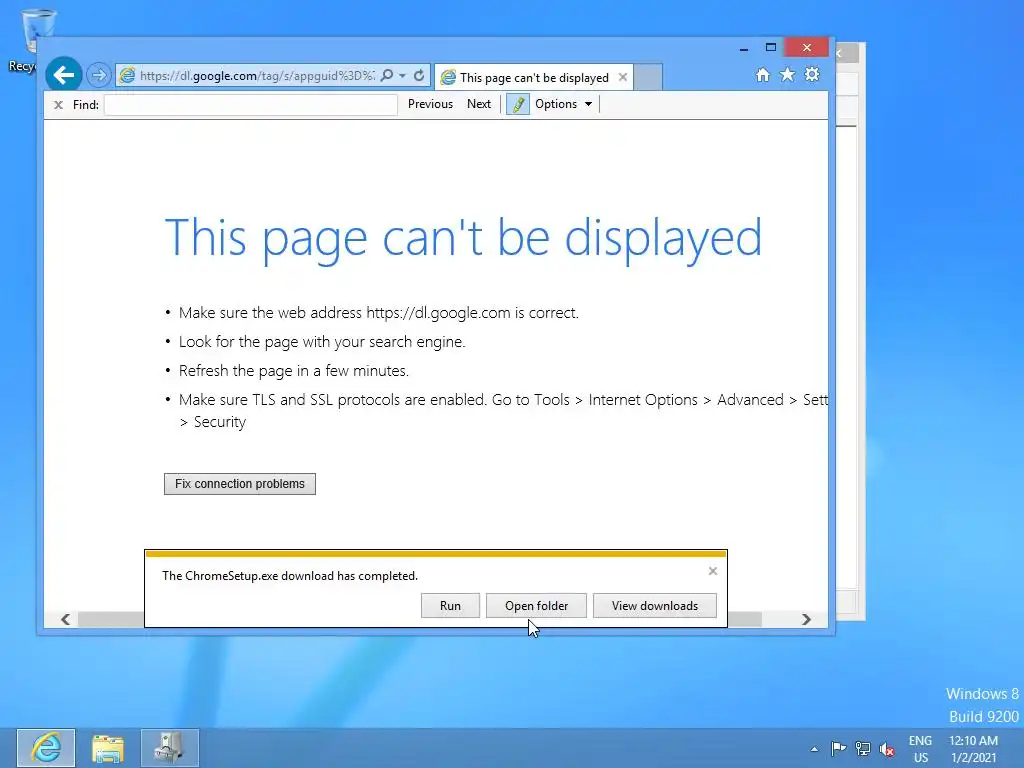1024x768 pixels.
Task: Click the Find text input box
Action: point(251,104)
